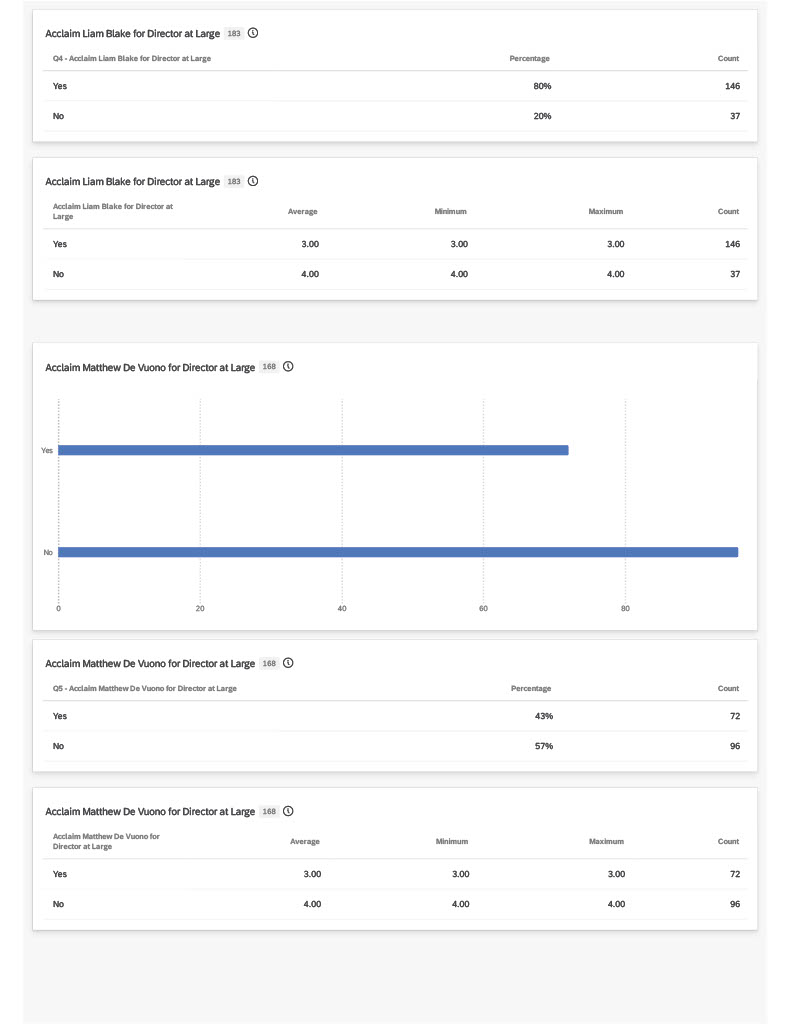Screen dimensions: 791x1024
Task: Click Minimum column header in the De Vuono stats table
Action: (451, 841)
